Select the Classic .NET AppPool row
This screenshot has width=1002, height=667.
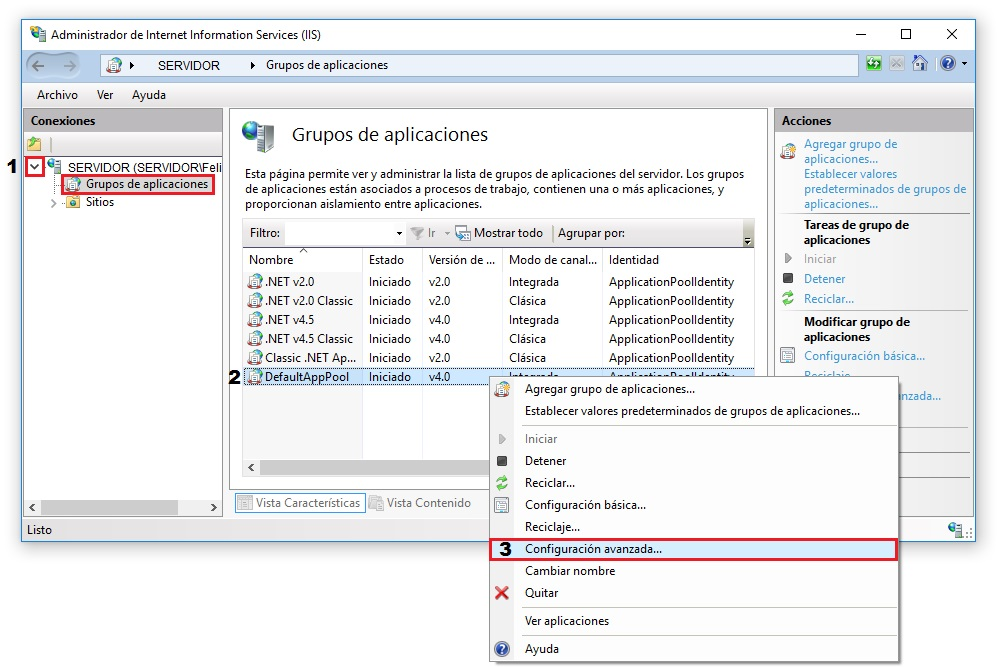[x=498, y=358]
